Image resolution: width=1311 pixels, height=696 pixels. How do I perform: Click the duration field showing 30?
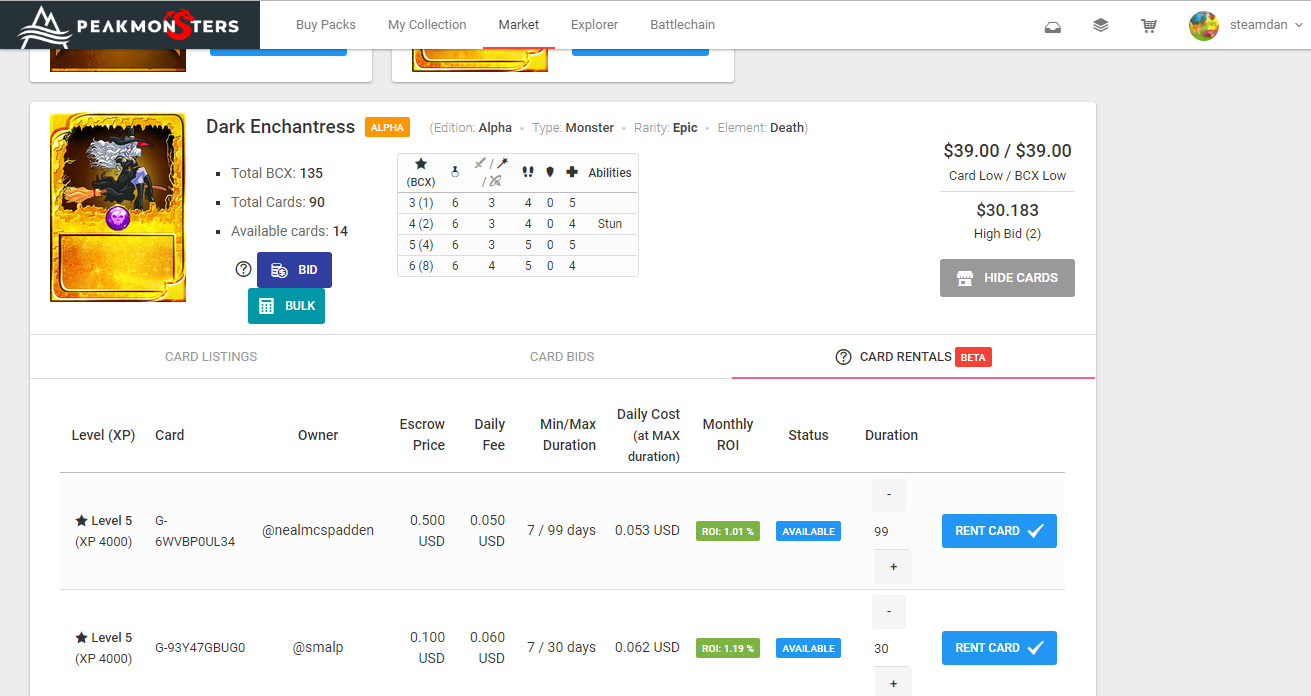click(891, 648)
